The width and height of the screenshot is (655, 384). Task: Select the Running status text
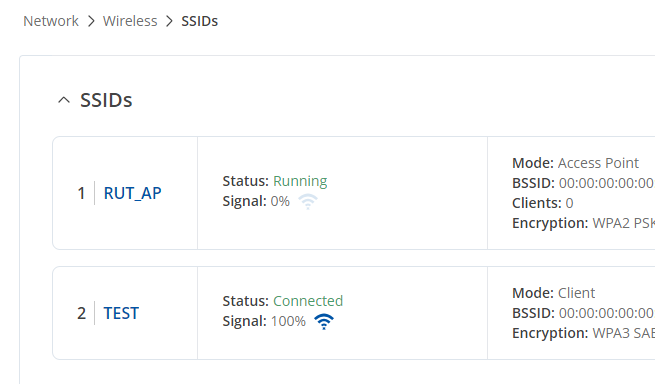[300, 181]
